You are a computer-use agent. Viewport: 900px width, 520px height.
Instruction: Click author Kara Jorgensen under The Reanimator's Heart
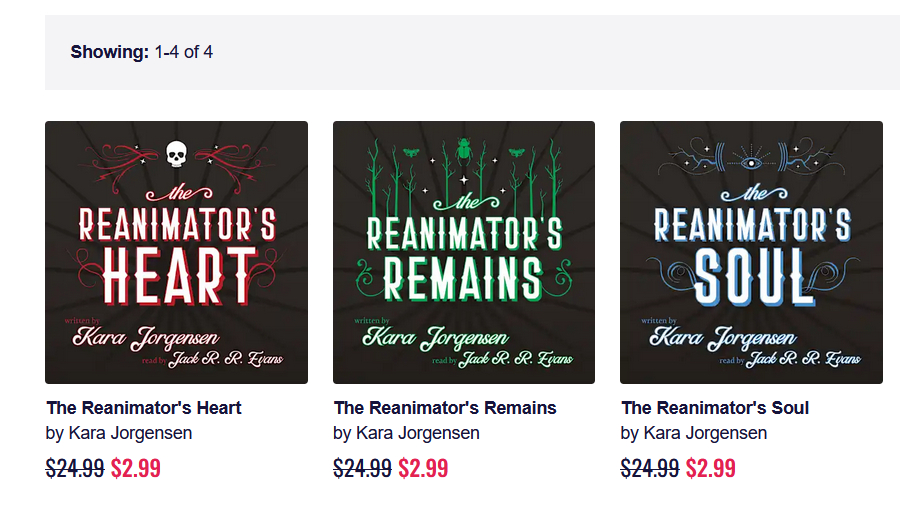[x=130, y=433]
